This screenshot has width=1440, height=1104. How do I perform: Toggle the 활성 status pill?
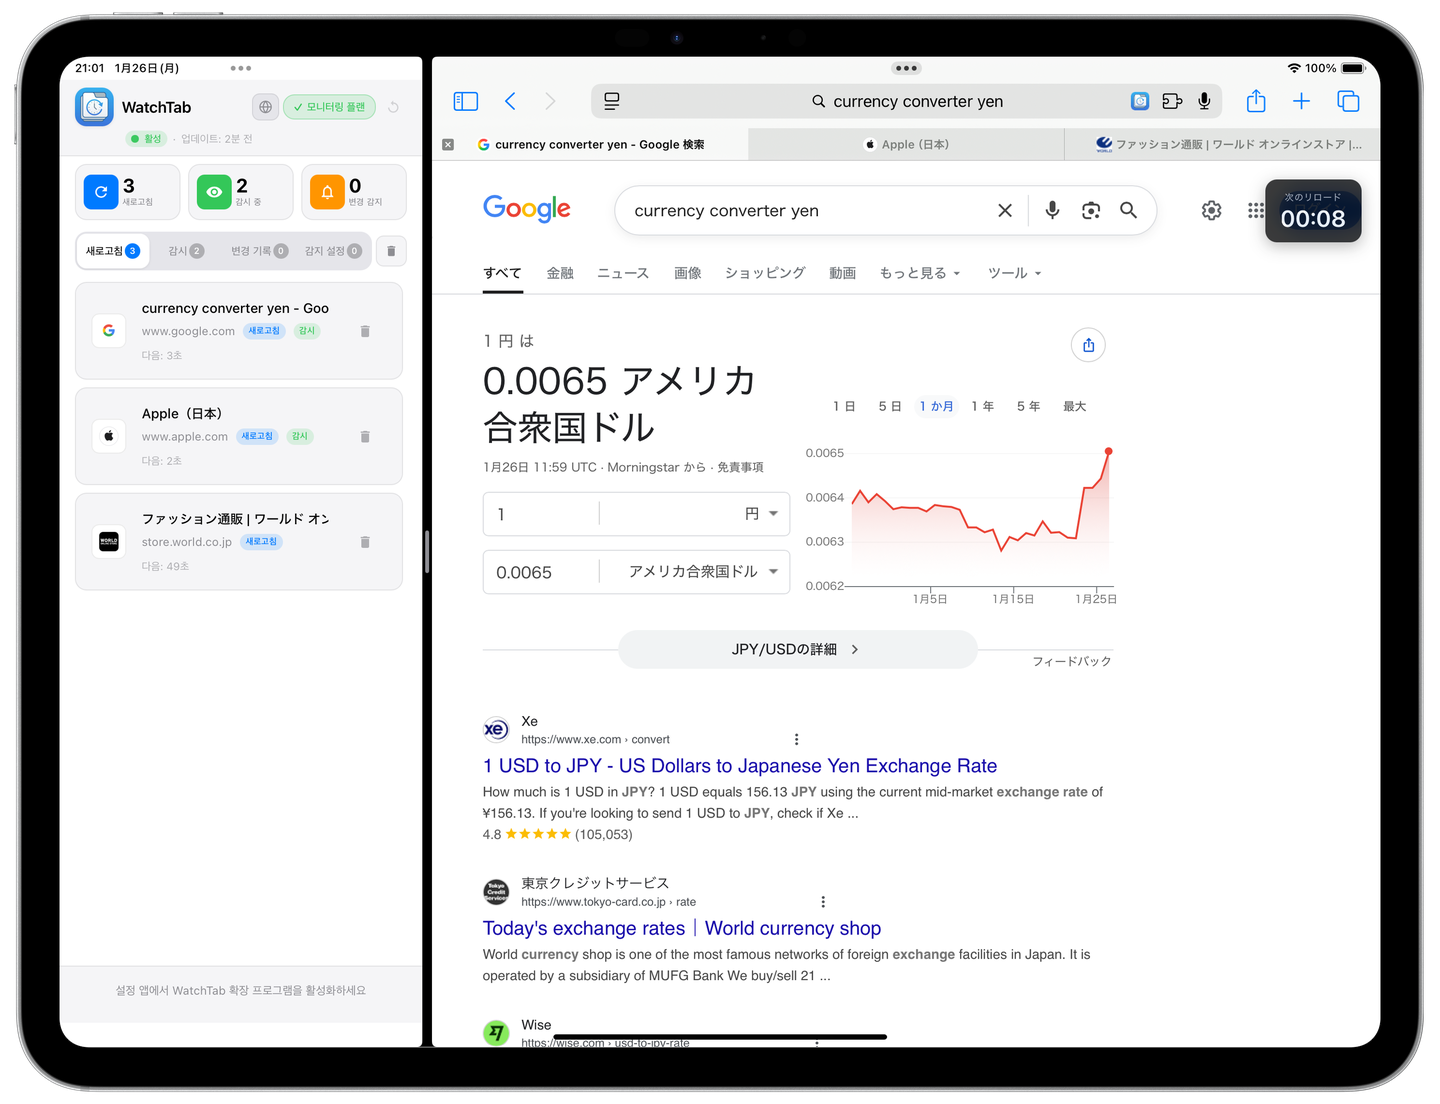(147, 139)
